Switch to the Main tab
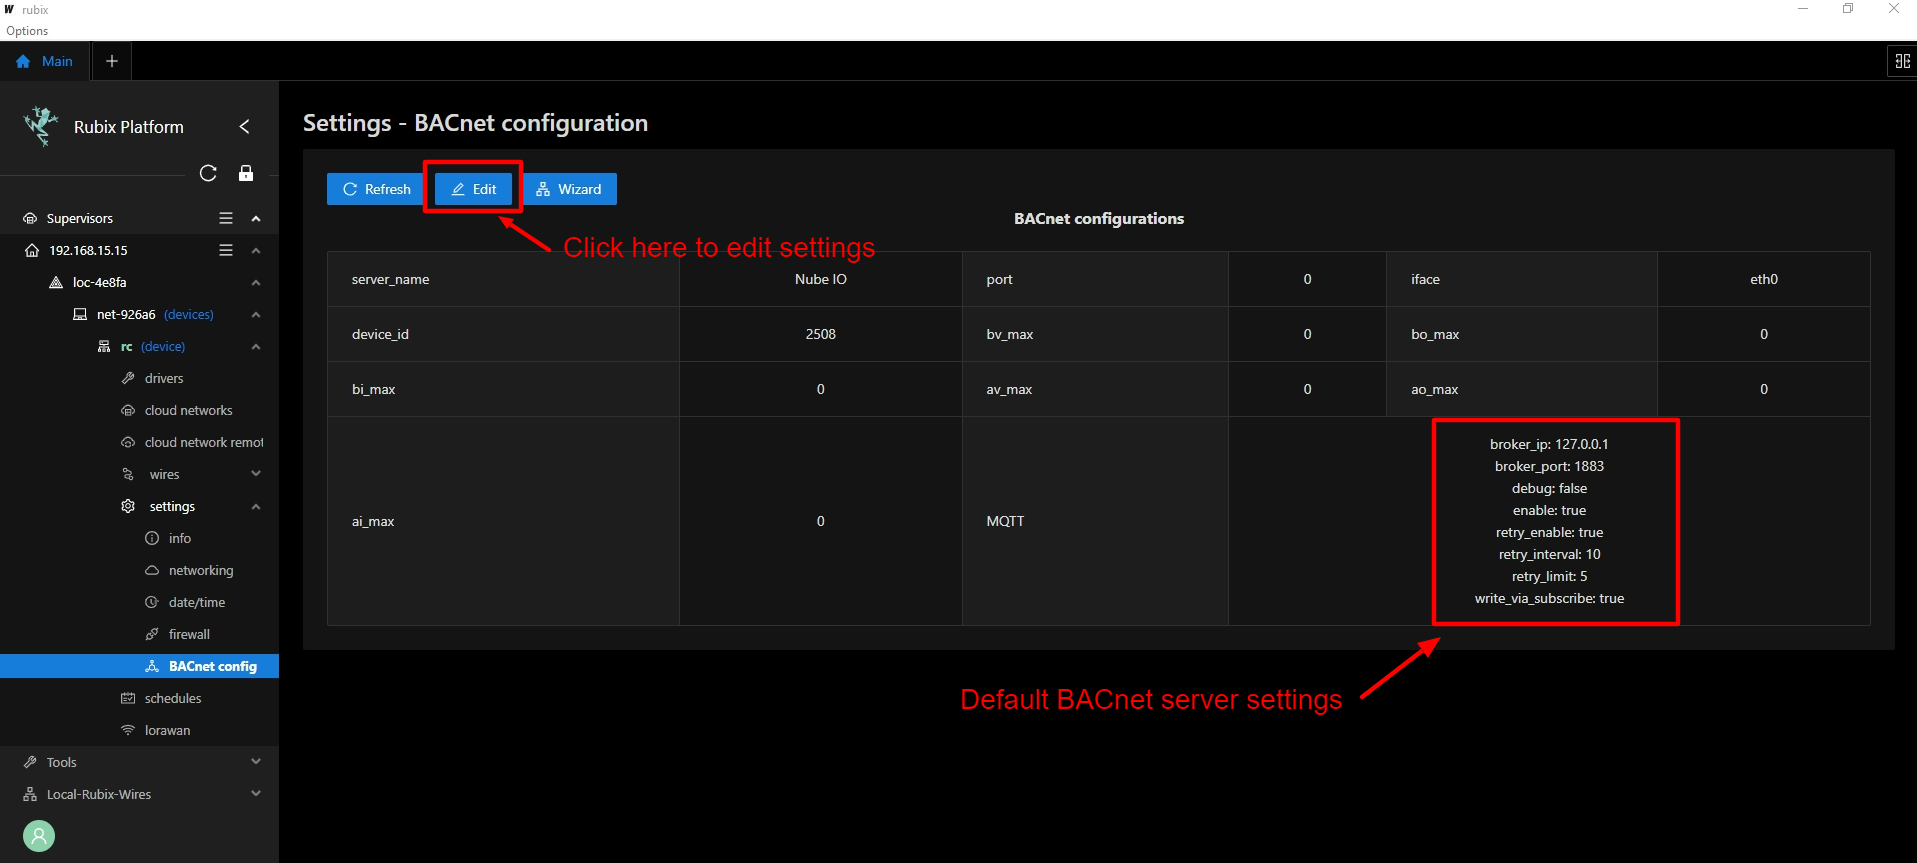This screenshot has width=1917, height=863. coord(45,61)
